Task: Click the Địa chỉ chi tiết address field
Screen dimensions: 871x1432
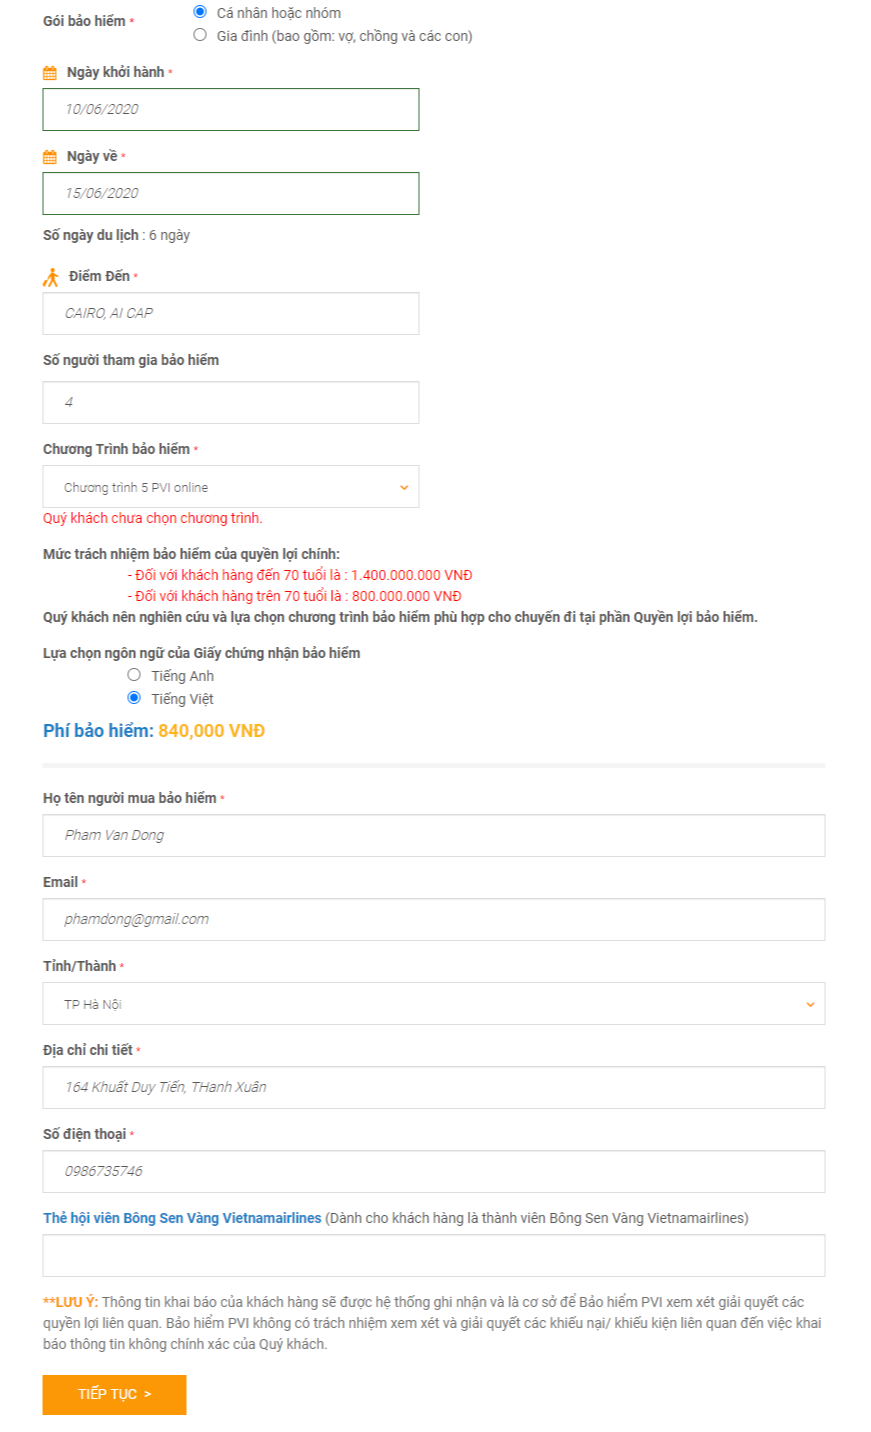Action: (433, 1087)
